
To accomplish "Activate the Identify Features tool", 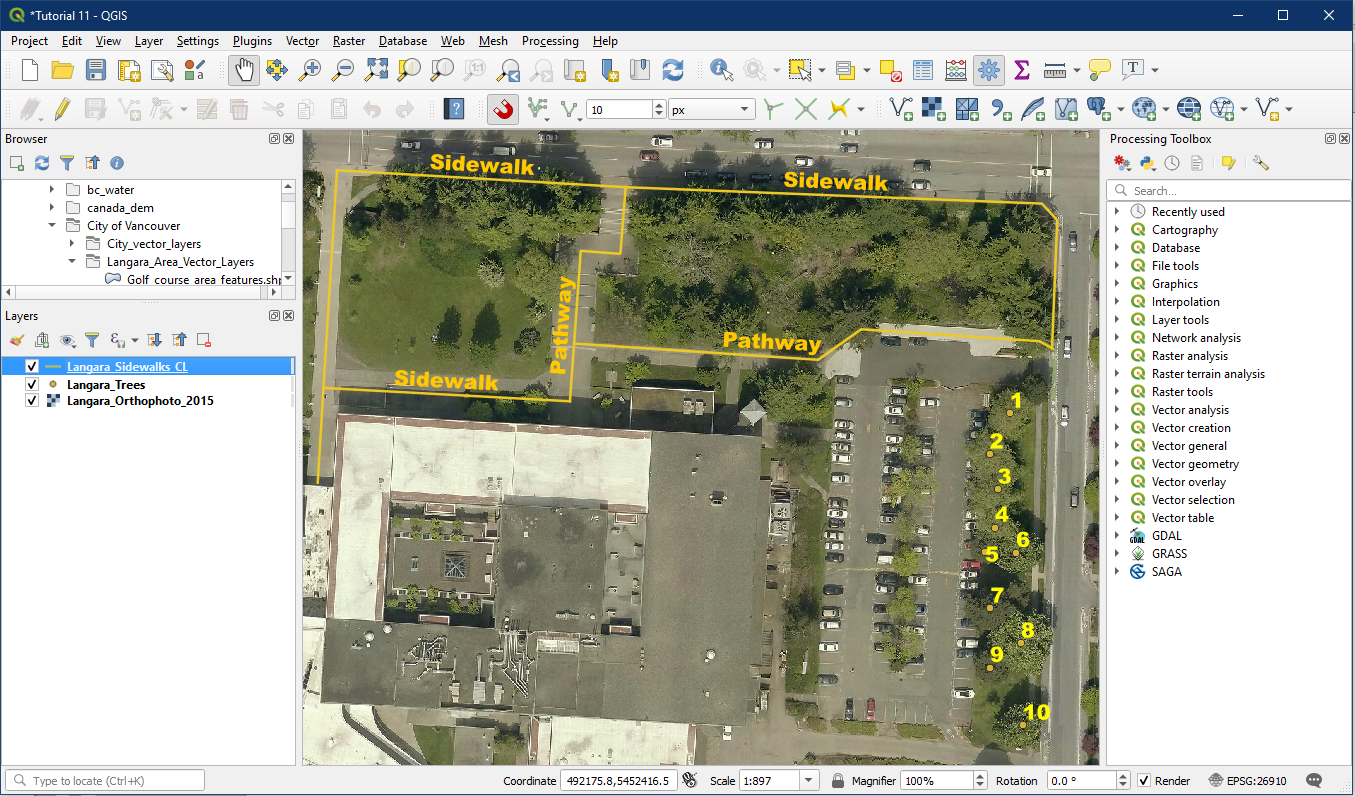I will point(720,70).
